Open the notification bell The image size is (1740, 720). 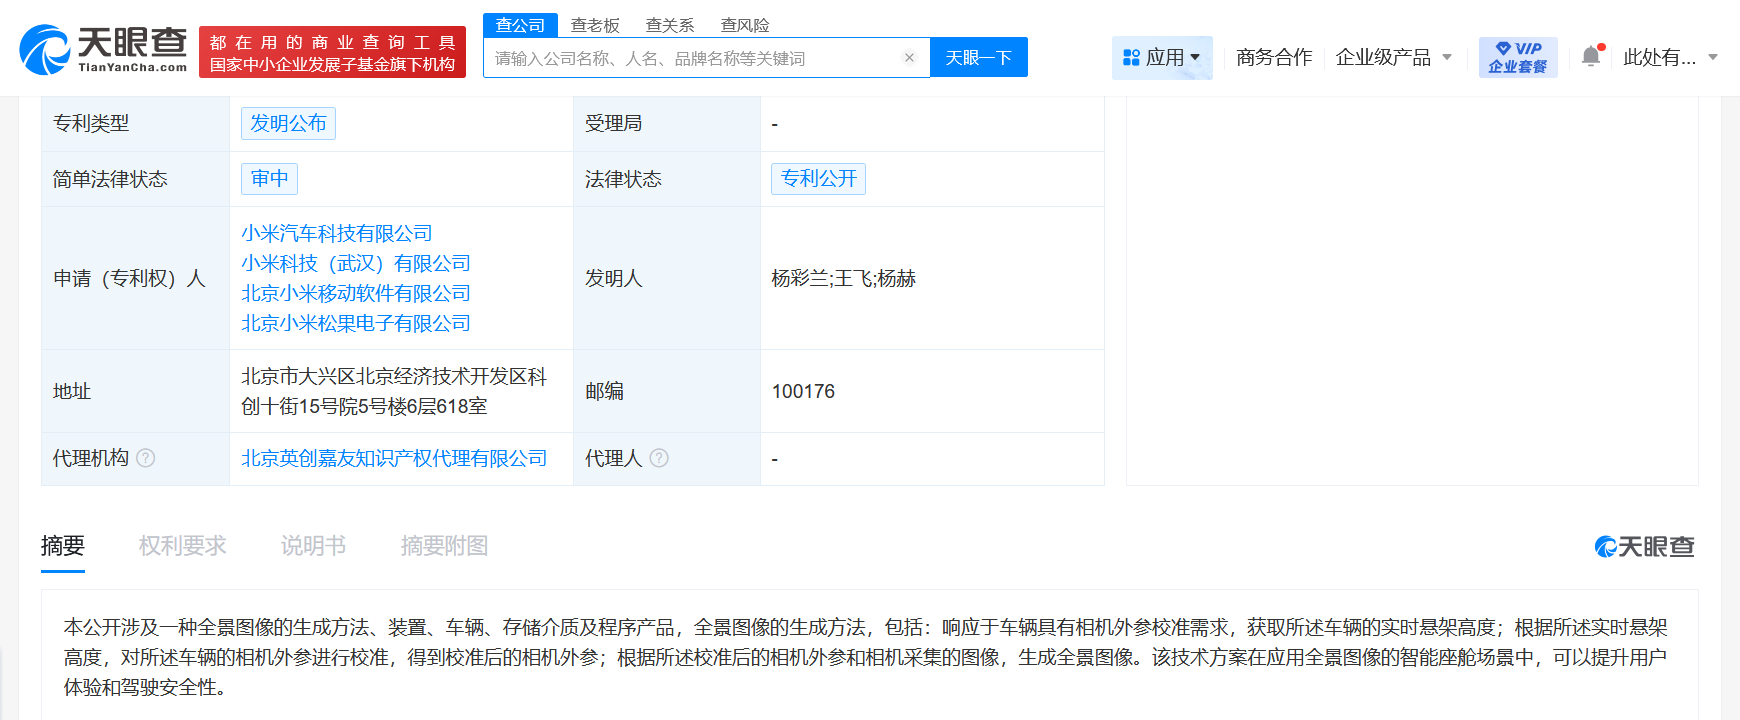point(1591,57)
